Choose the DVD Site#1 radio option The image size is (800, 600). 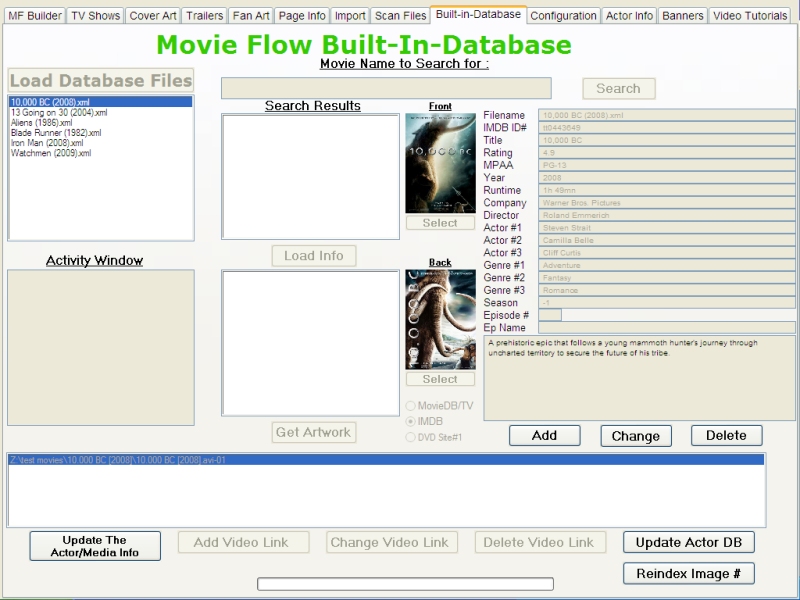point(411,437)
